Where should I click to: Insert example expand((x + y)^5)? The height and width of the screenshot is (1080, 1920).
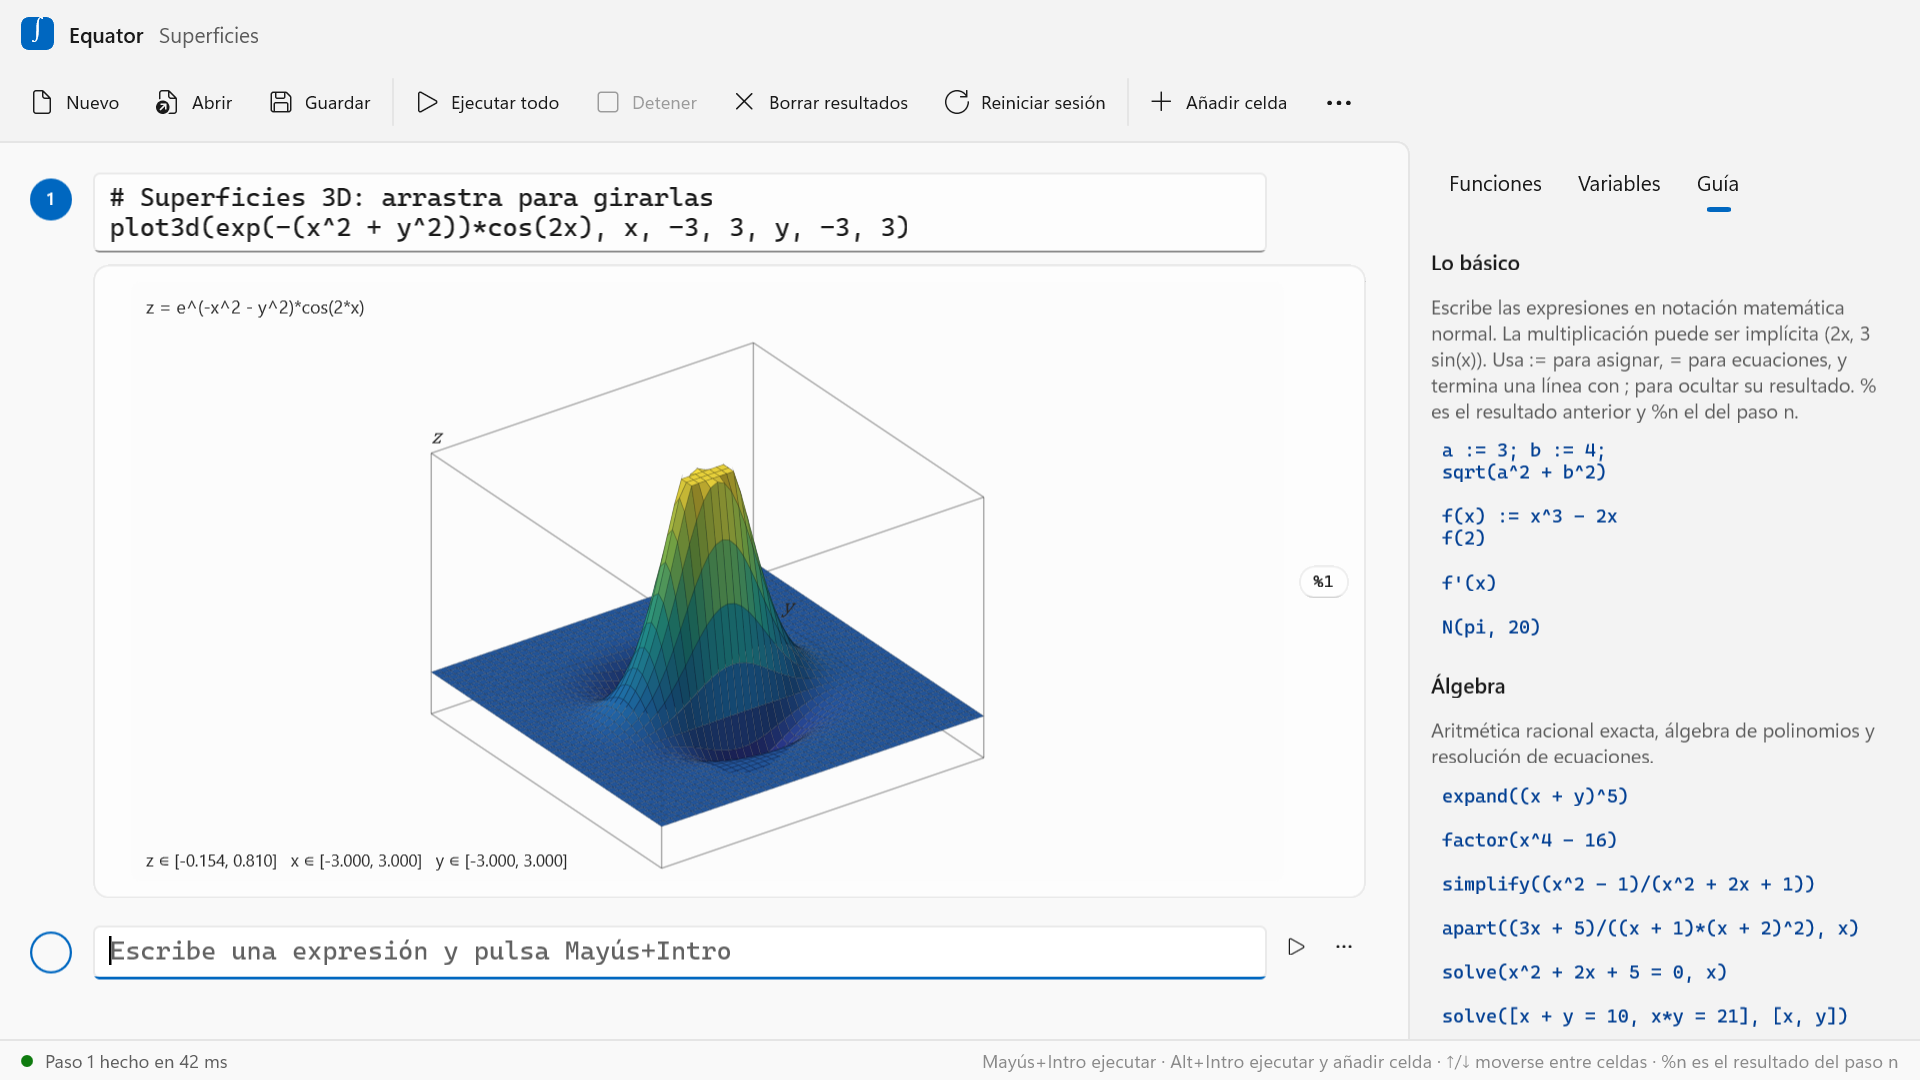click(1535, 797)
